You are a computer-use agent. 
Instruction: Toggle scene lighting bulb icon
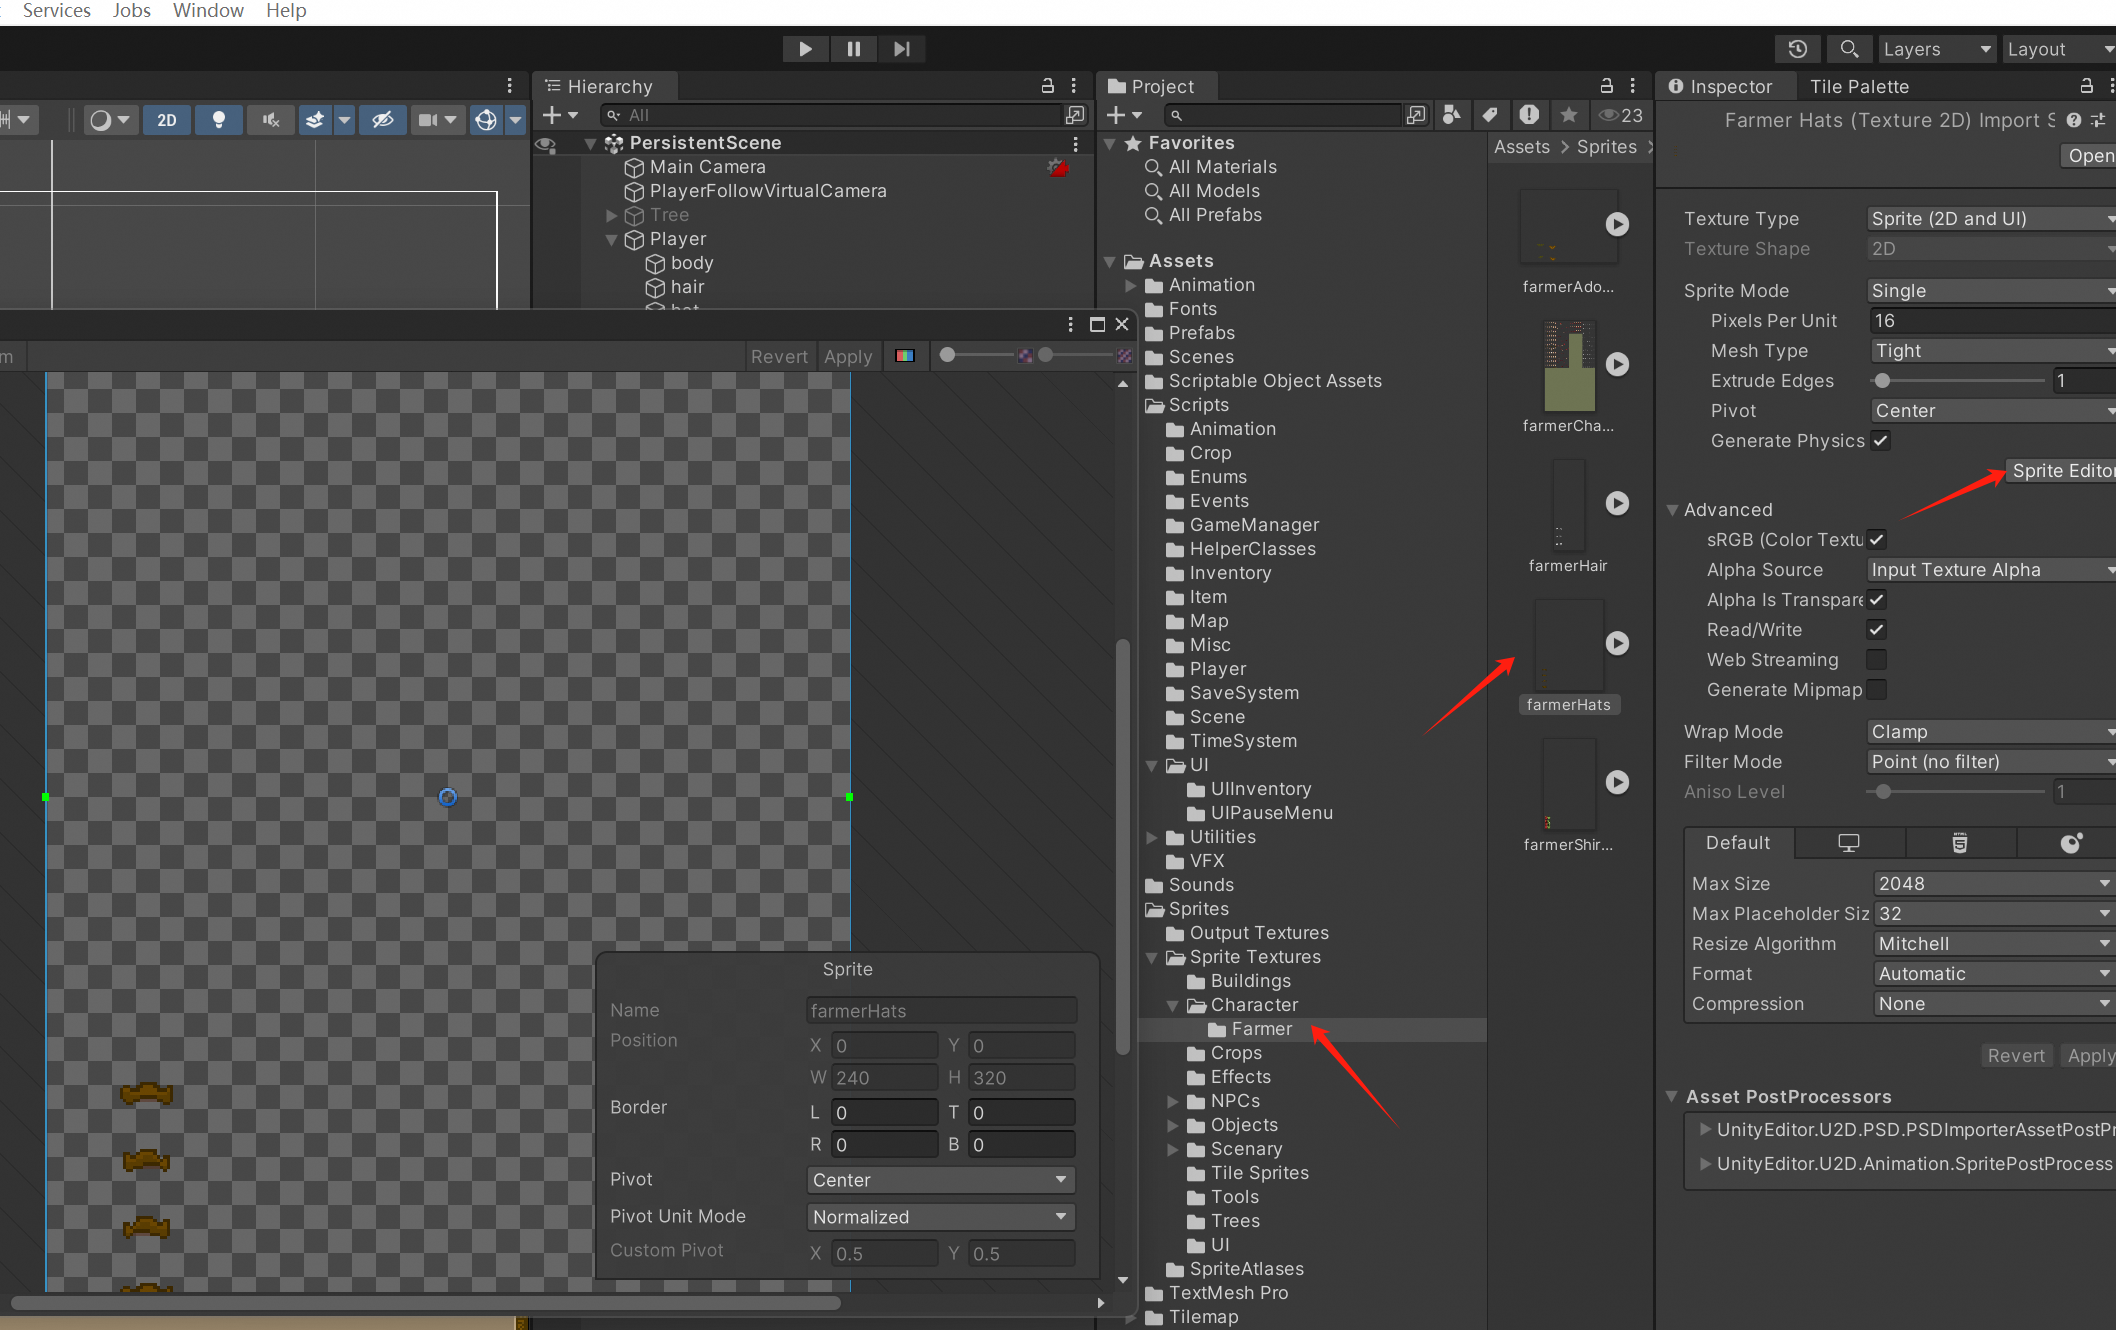pos(218,120)
